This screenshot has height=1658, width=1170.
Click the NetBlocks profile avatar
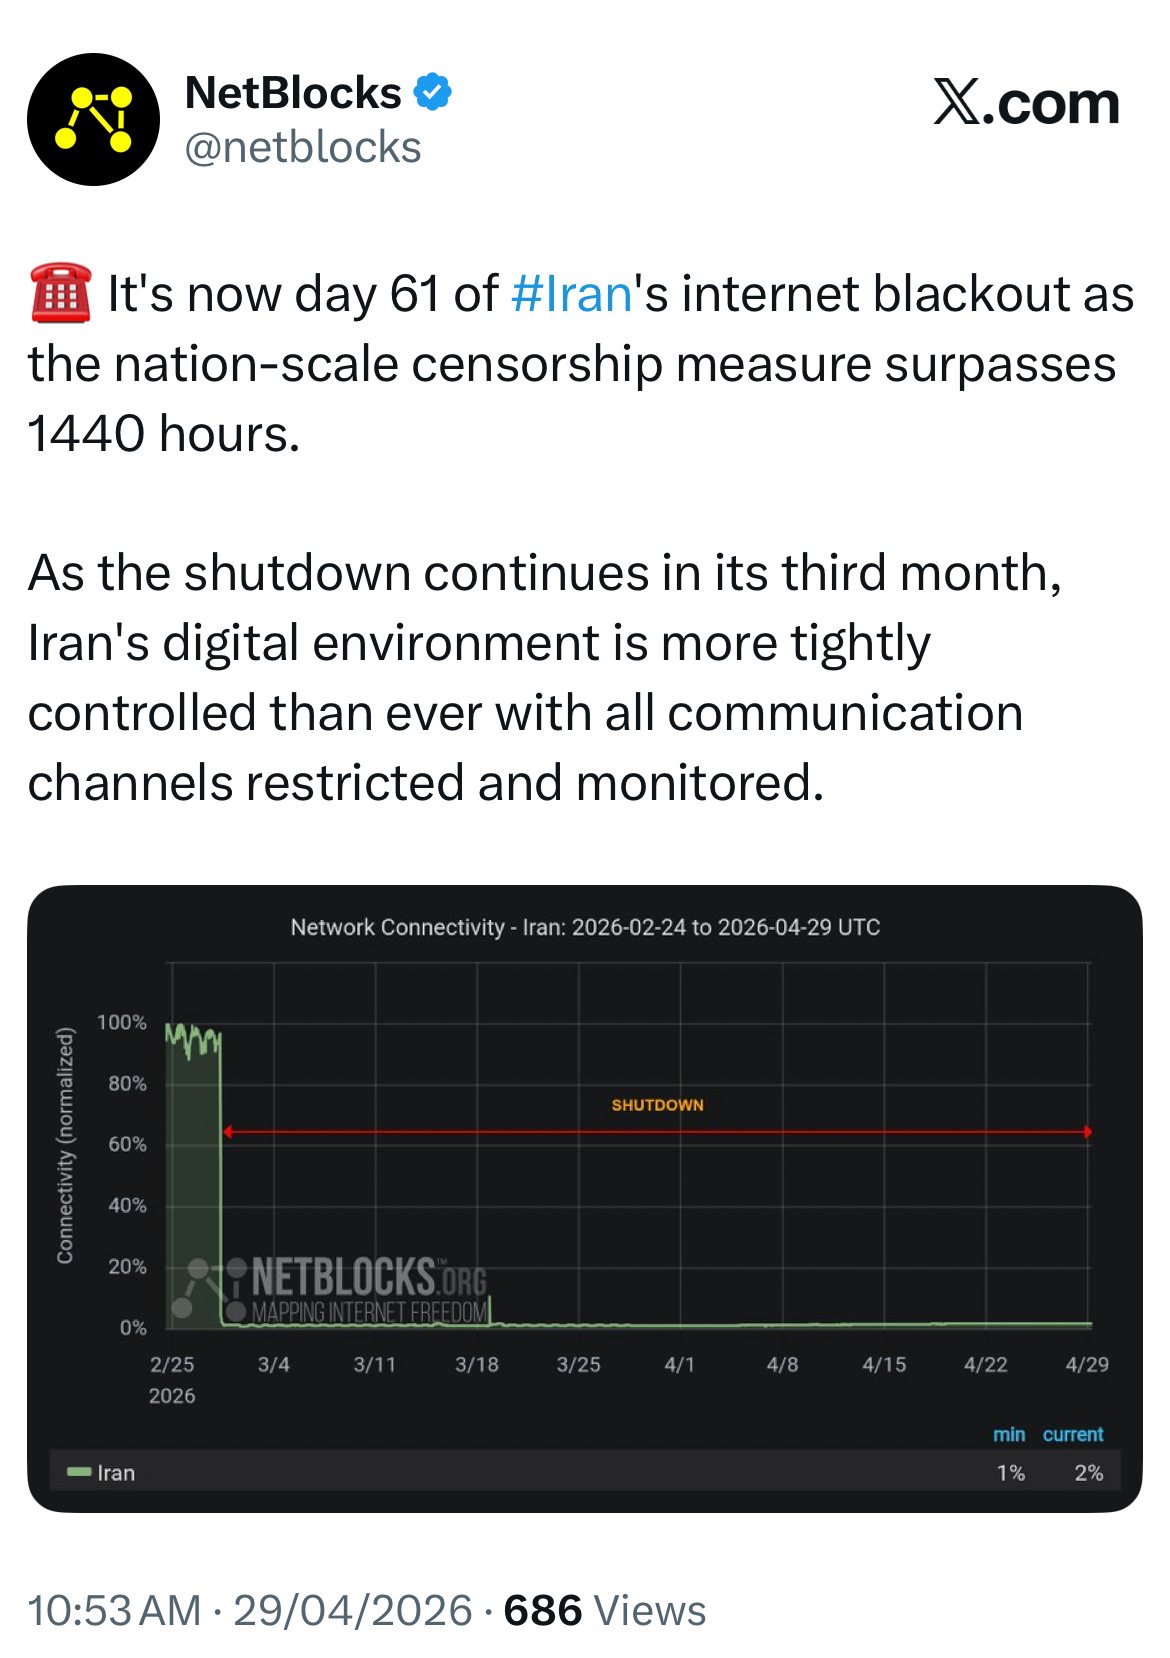(93, 119)
